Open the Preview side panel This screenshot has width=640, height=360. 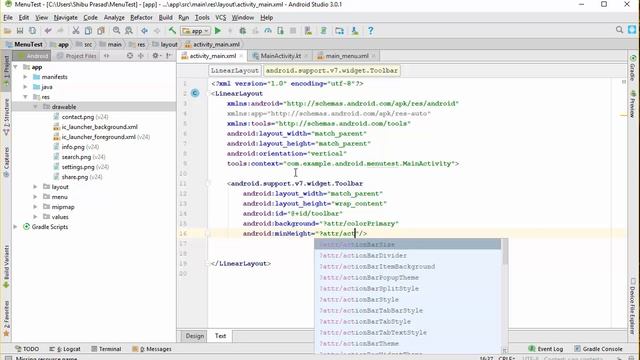click(x=632, y=103)
